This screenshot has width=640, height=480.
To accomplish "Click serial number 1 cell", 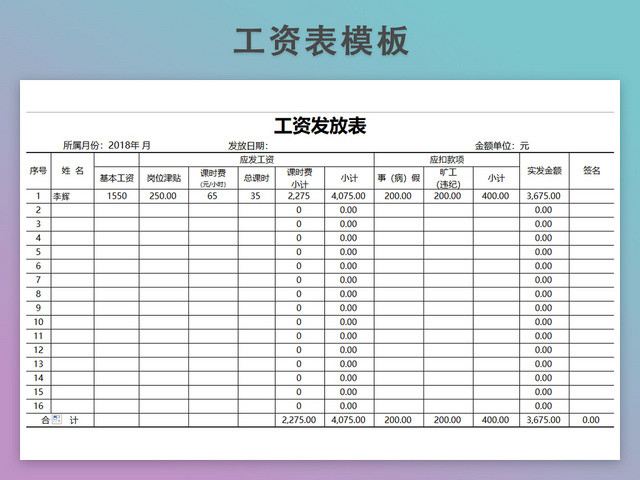I will pos(38,196).
